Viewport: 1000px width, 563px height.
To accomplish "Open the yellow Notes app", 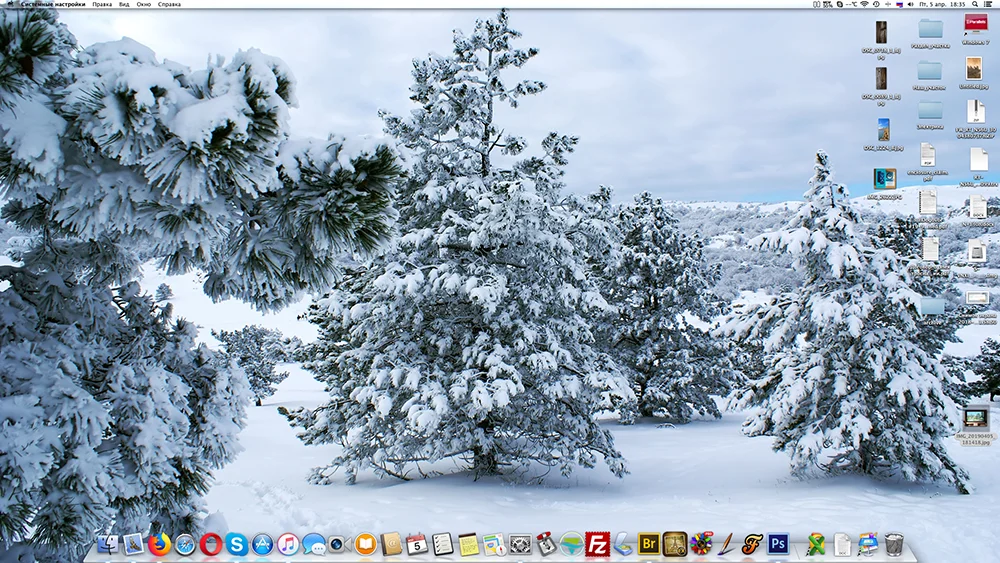I will tap(468, 545).
